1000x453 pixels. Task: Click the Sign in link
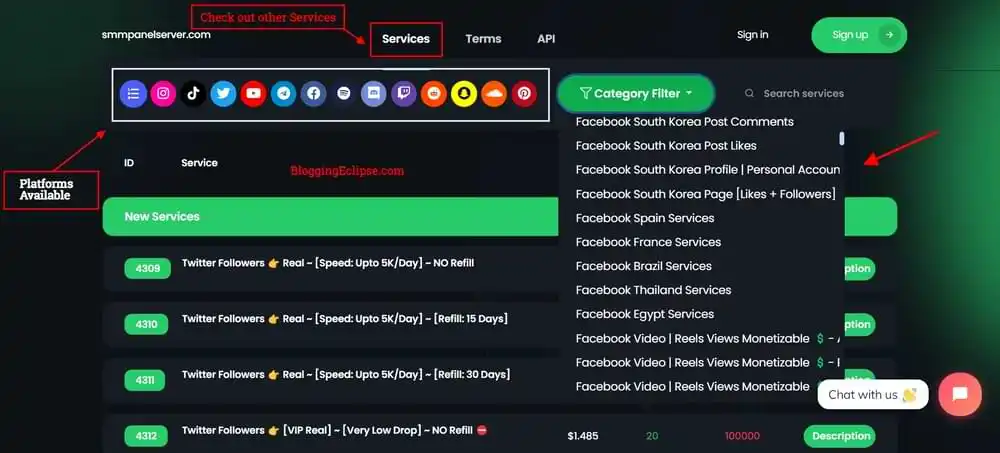click(x=753, y=35)
